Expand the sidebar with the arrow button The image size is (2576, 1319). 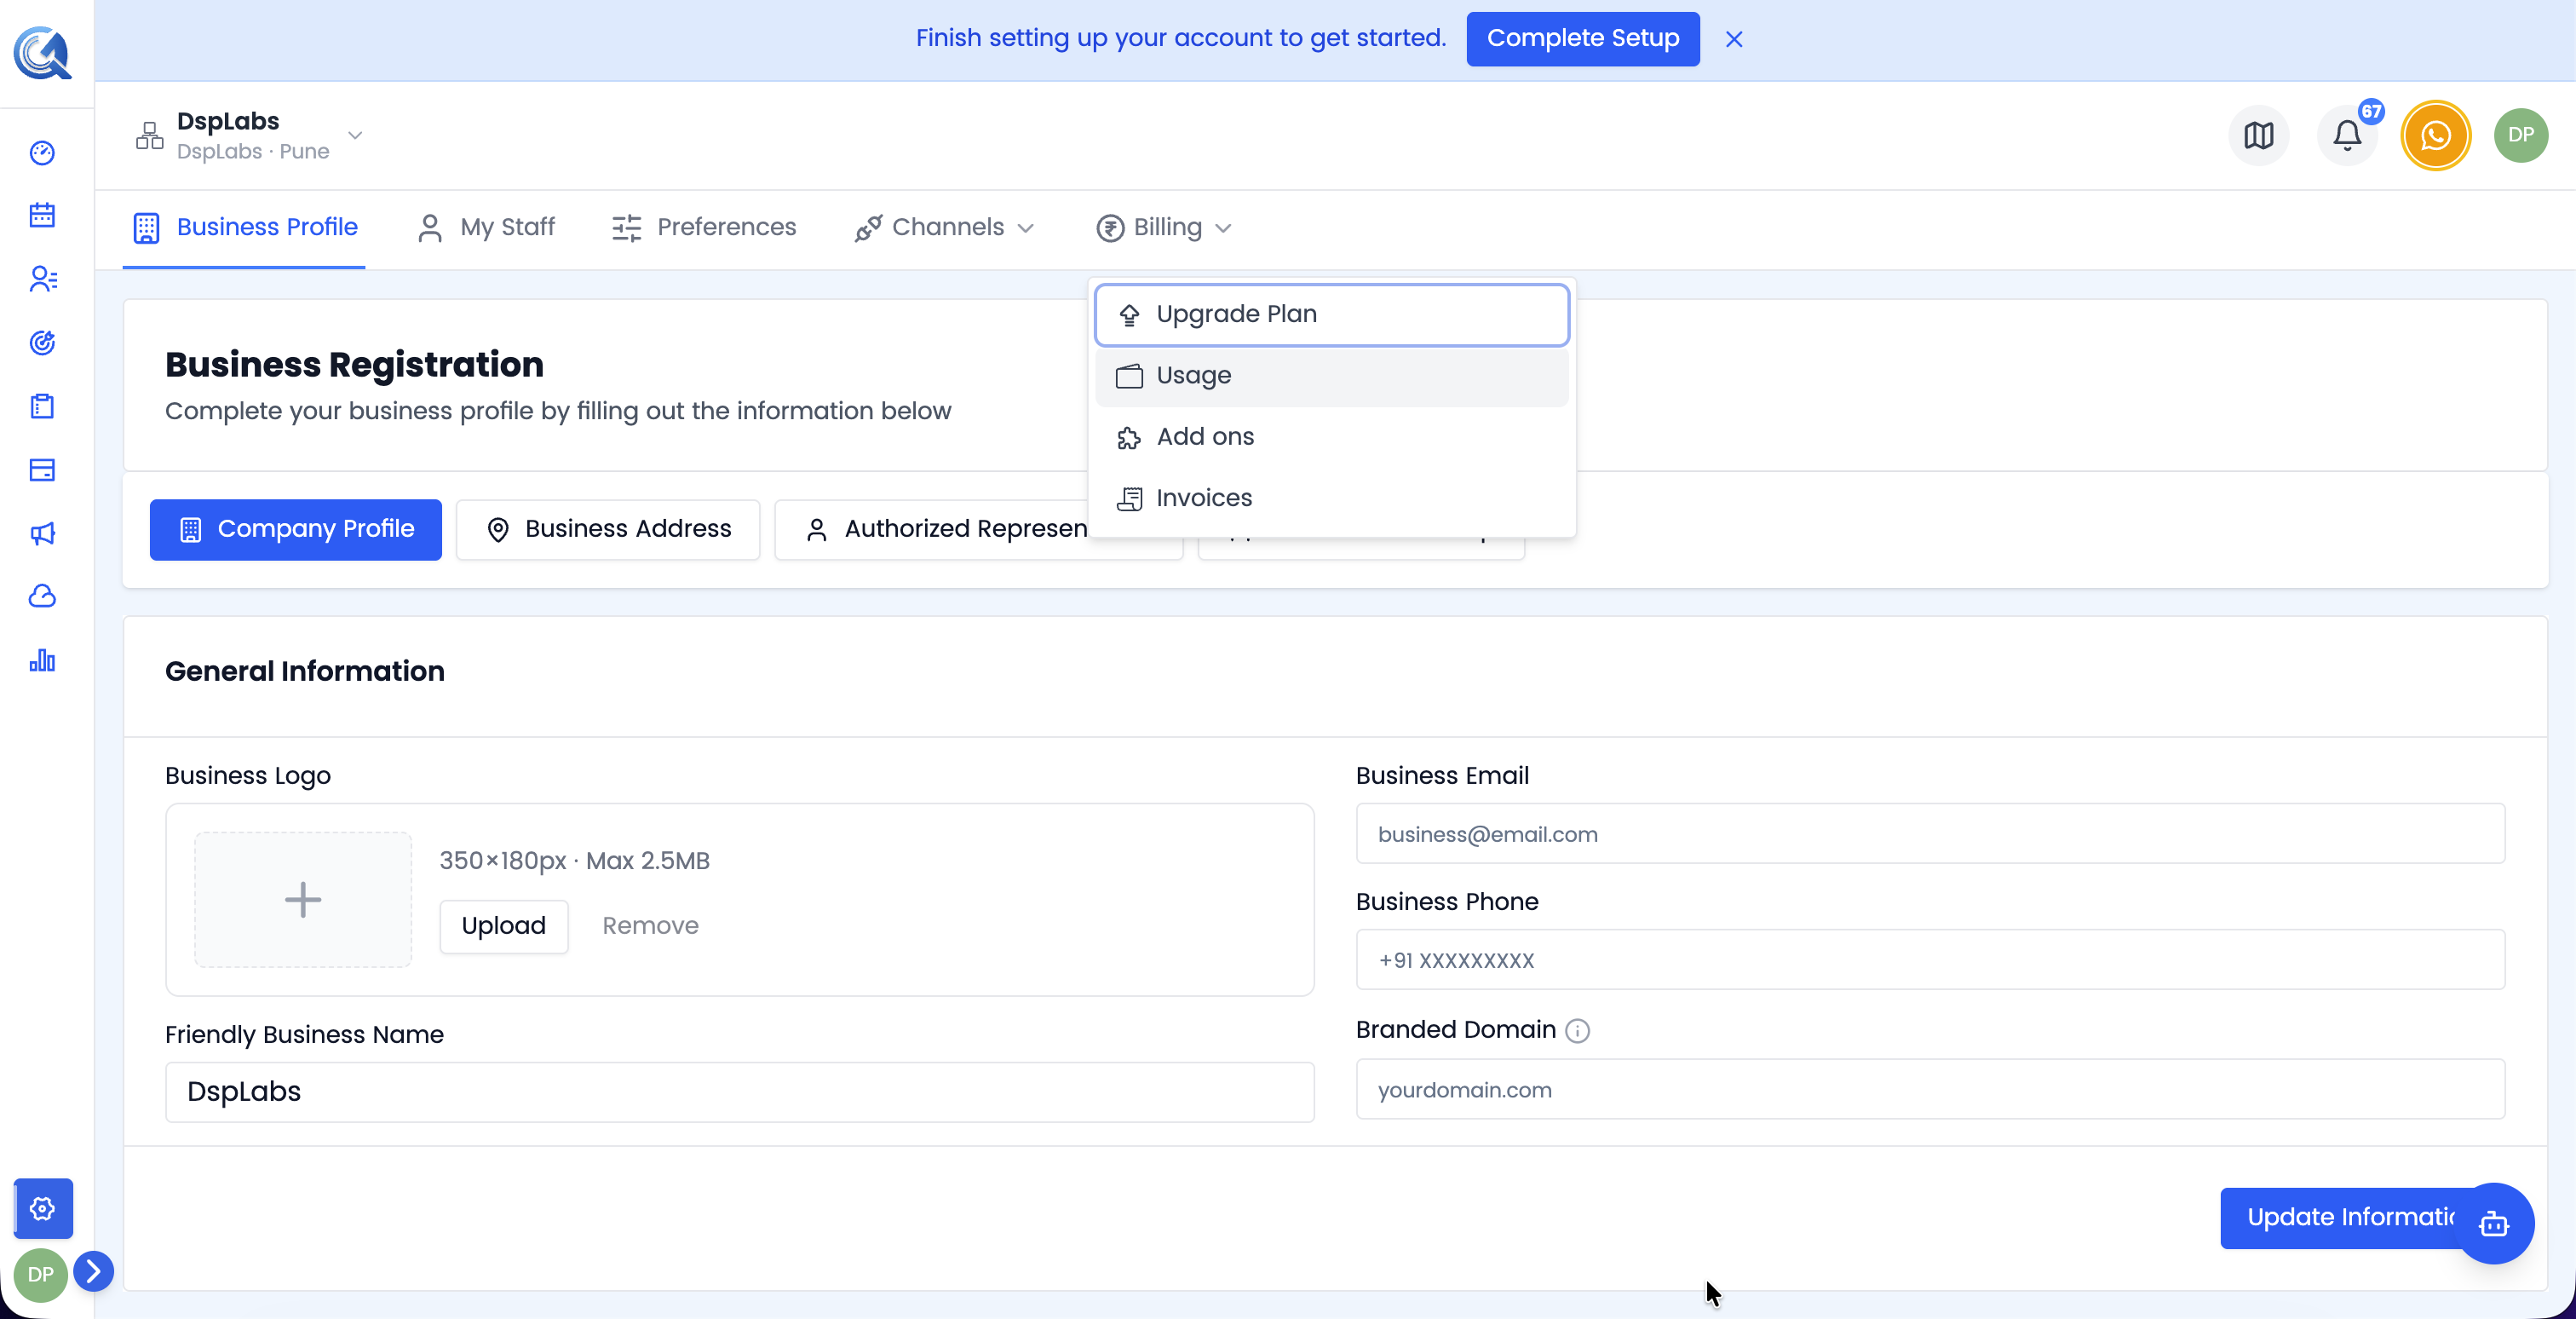[94, 1271]
